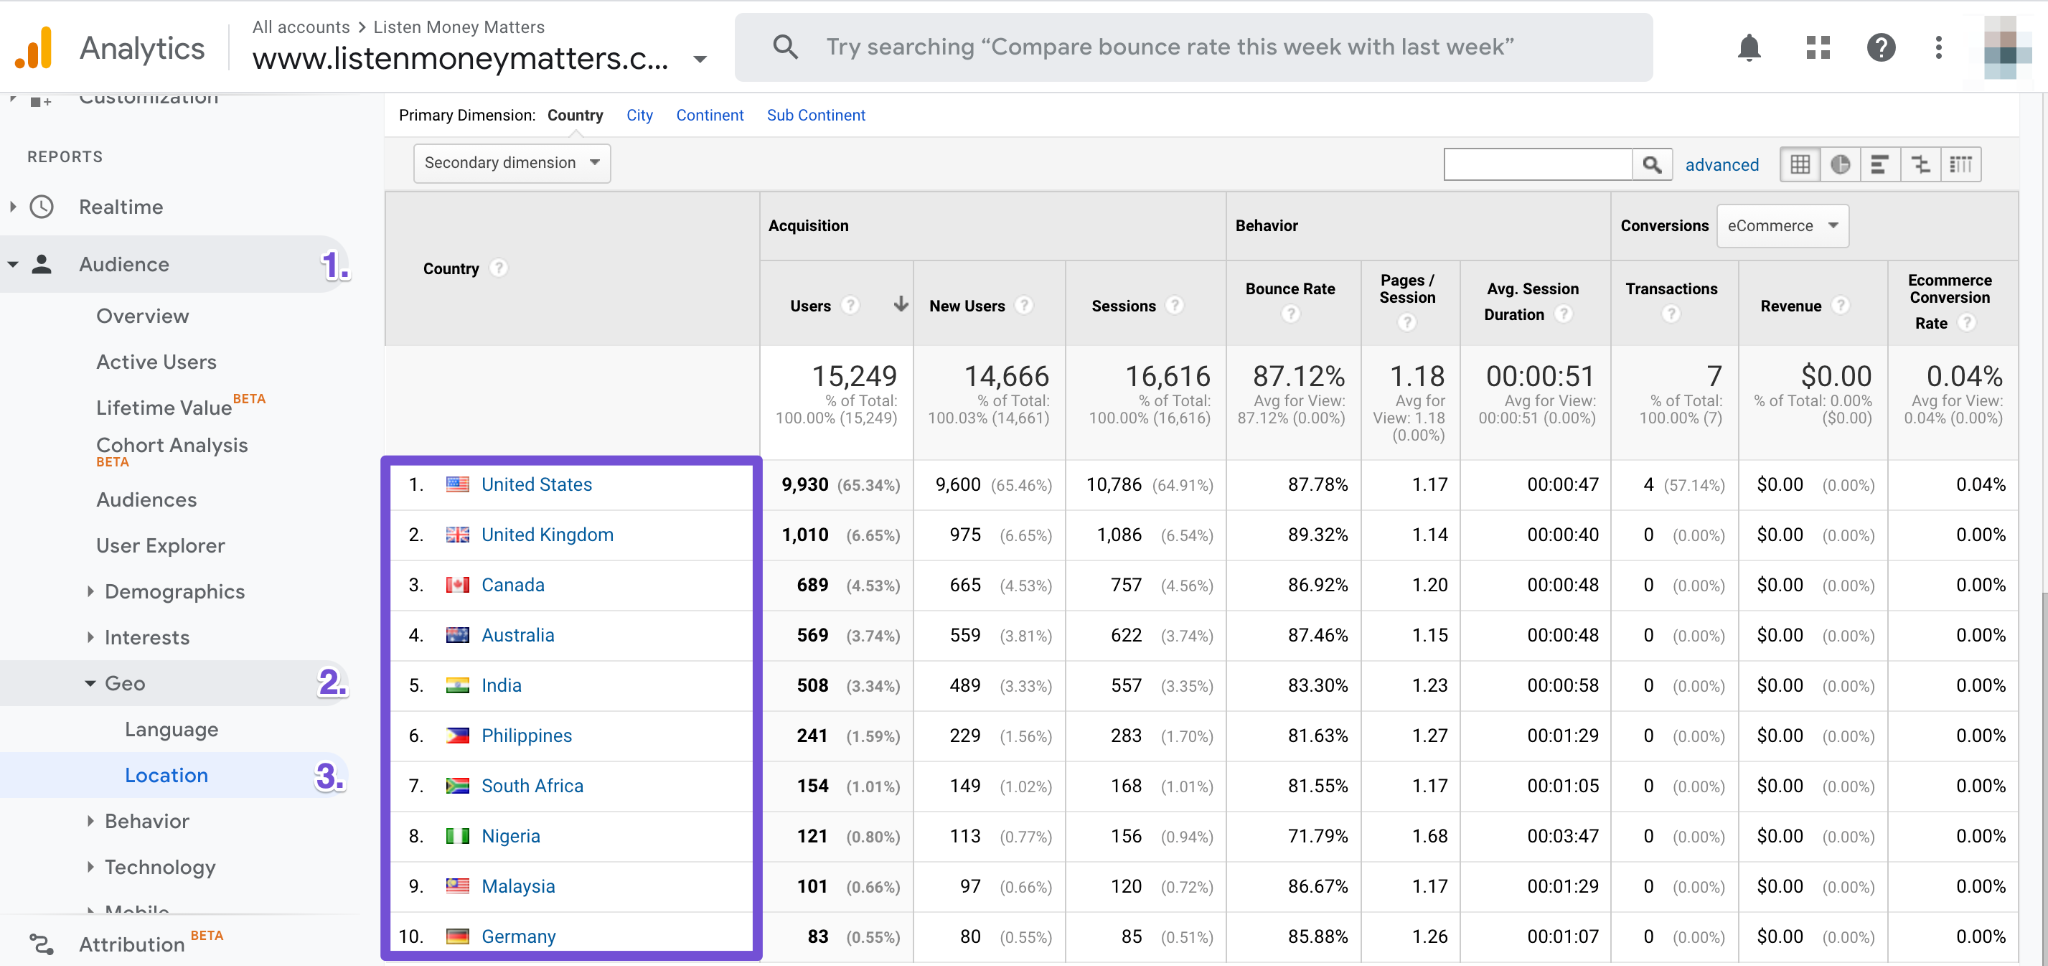Click the help icon next to Avg. Session Duration
The height and width of the screenshot is (966, 2048).
(x=1564, y=314)
